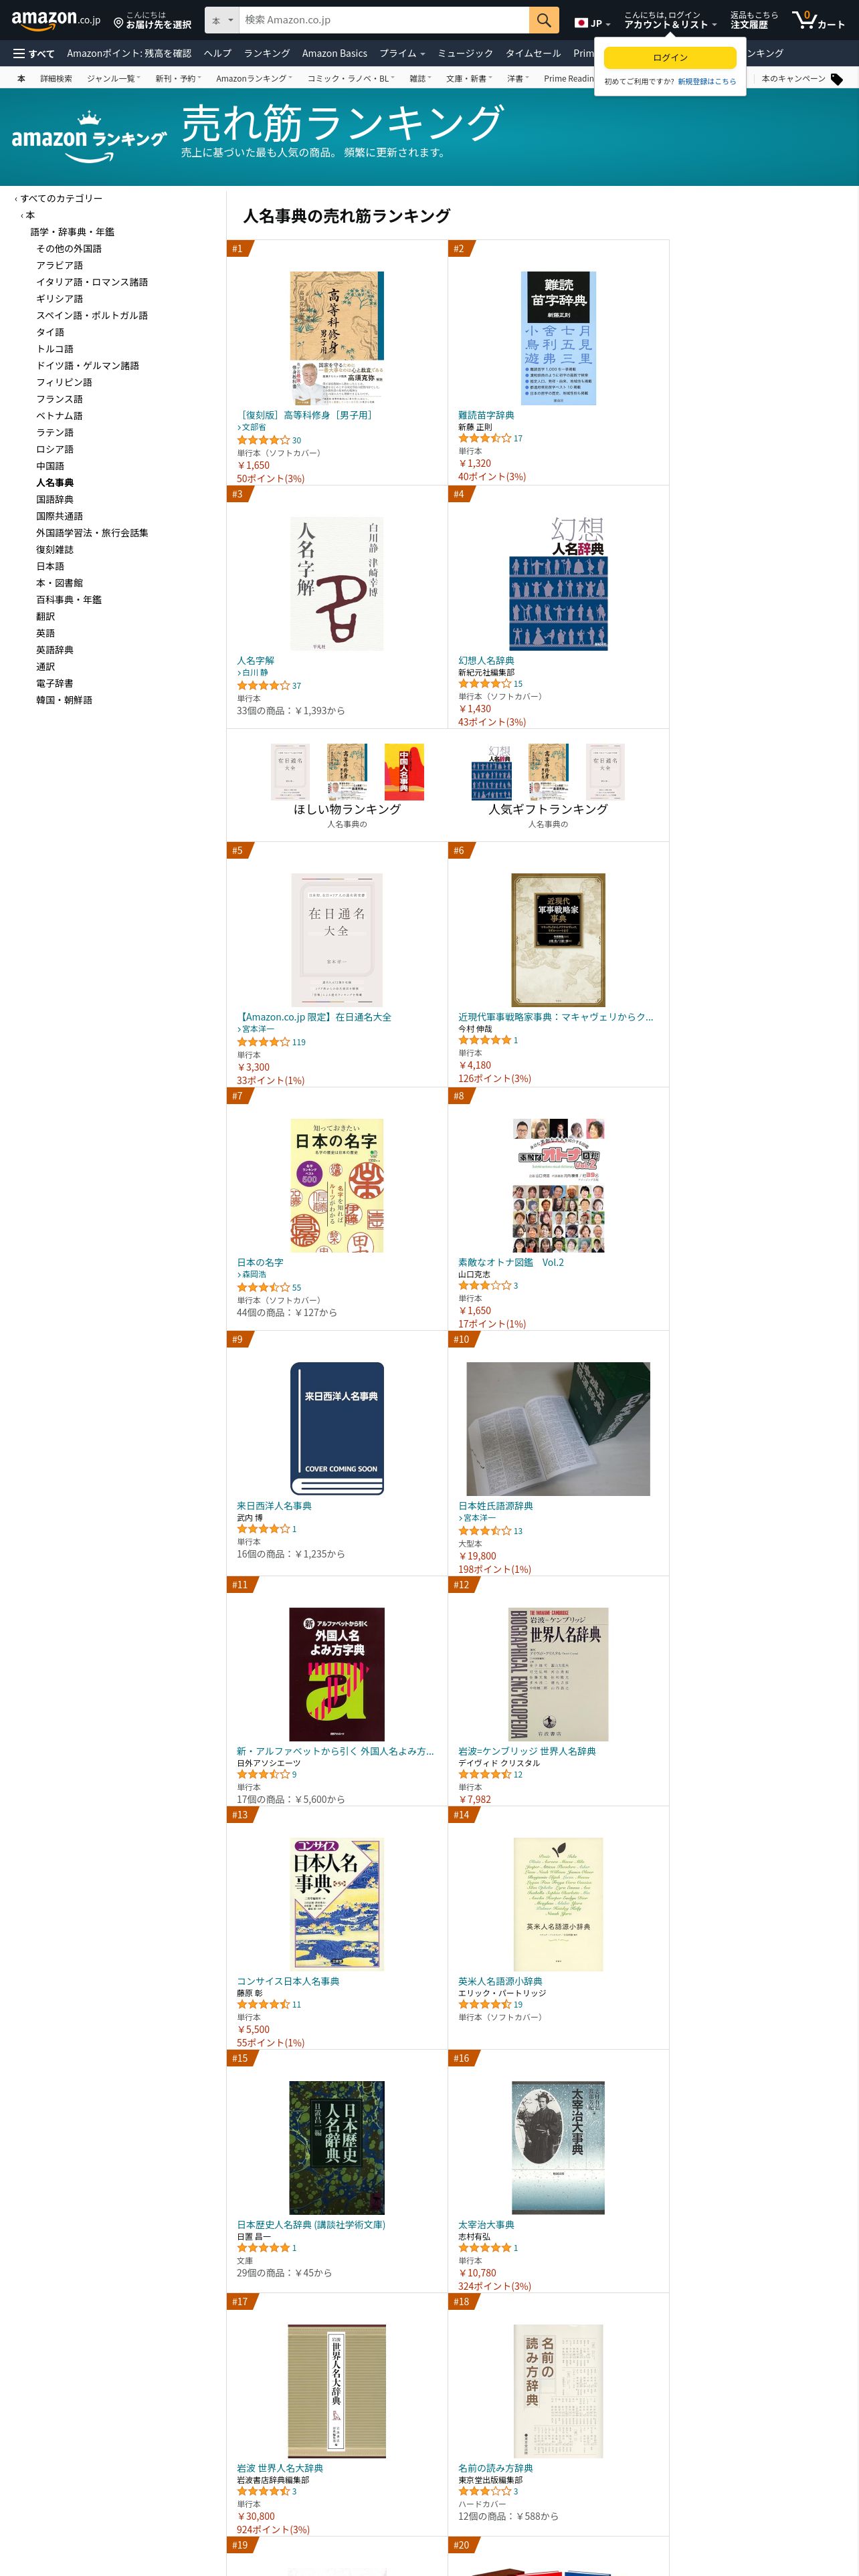Open the ヘルプ menu item
Viewport: 859px width, 2576px height.
click(217, 53)
